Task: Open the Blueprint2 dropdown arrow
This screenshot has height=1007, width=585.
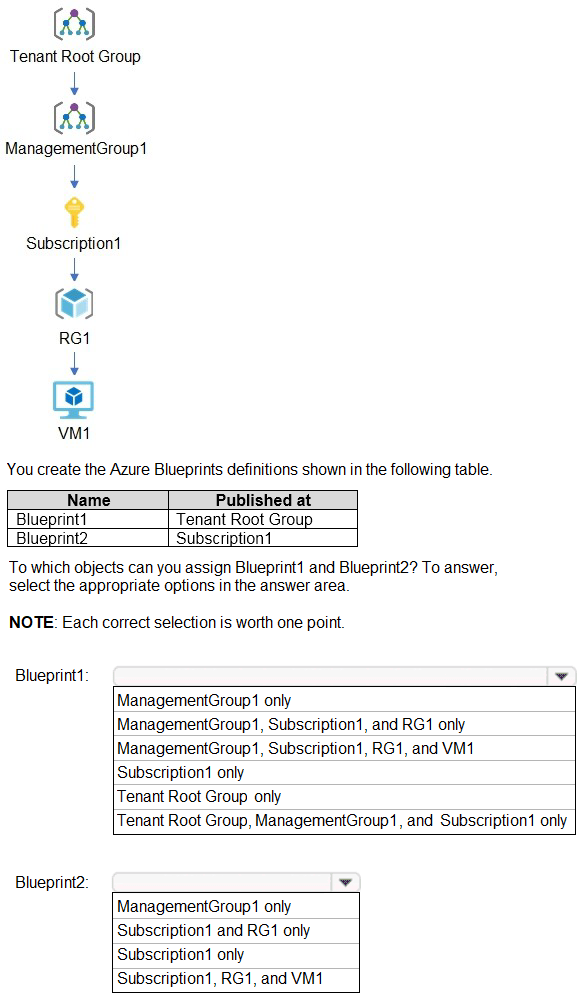Action: click(345, 882)
